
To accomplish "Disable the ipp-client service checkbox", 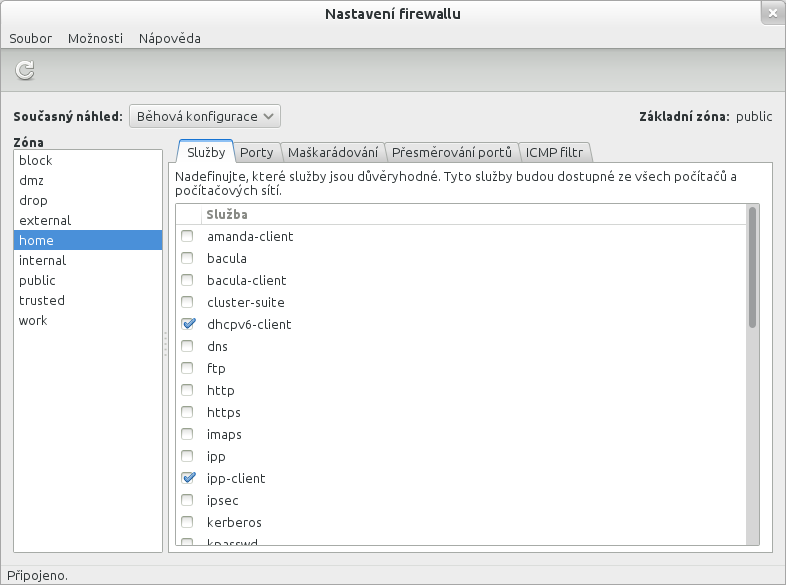I will 187,478.
